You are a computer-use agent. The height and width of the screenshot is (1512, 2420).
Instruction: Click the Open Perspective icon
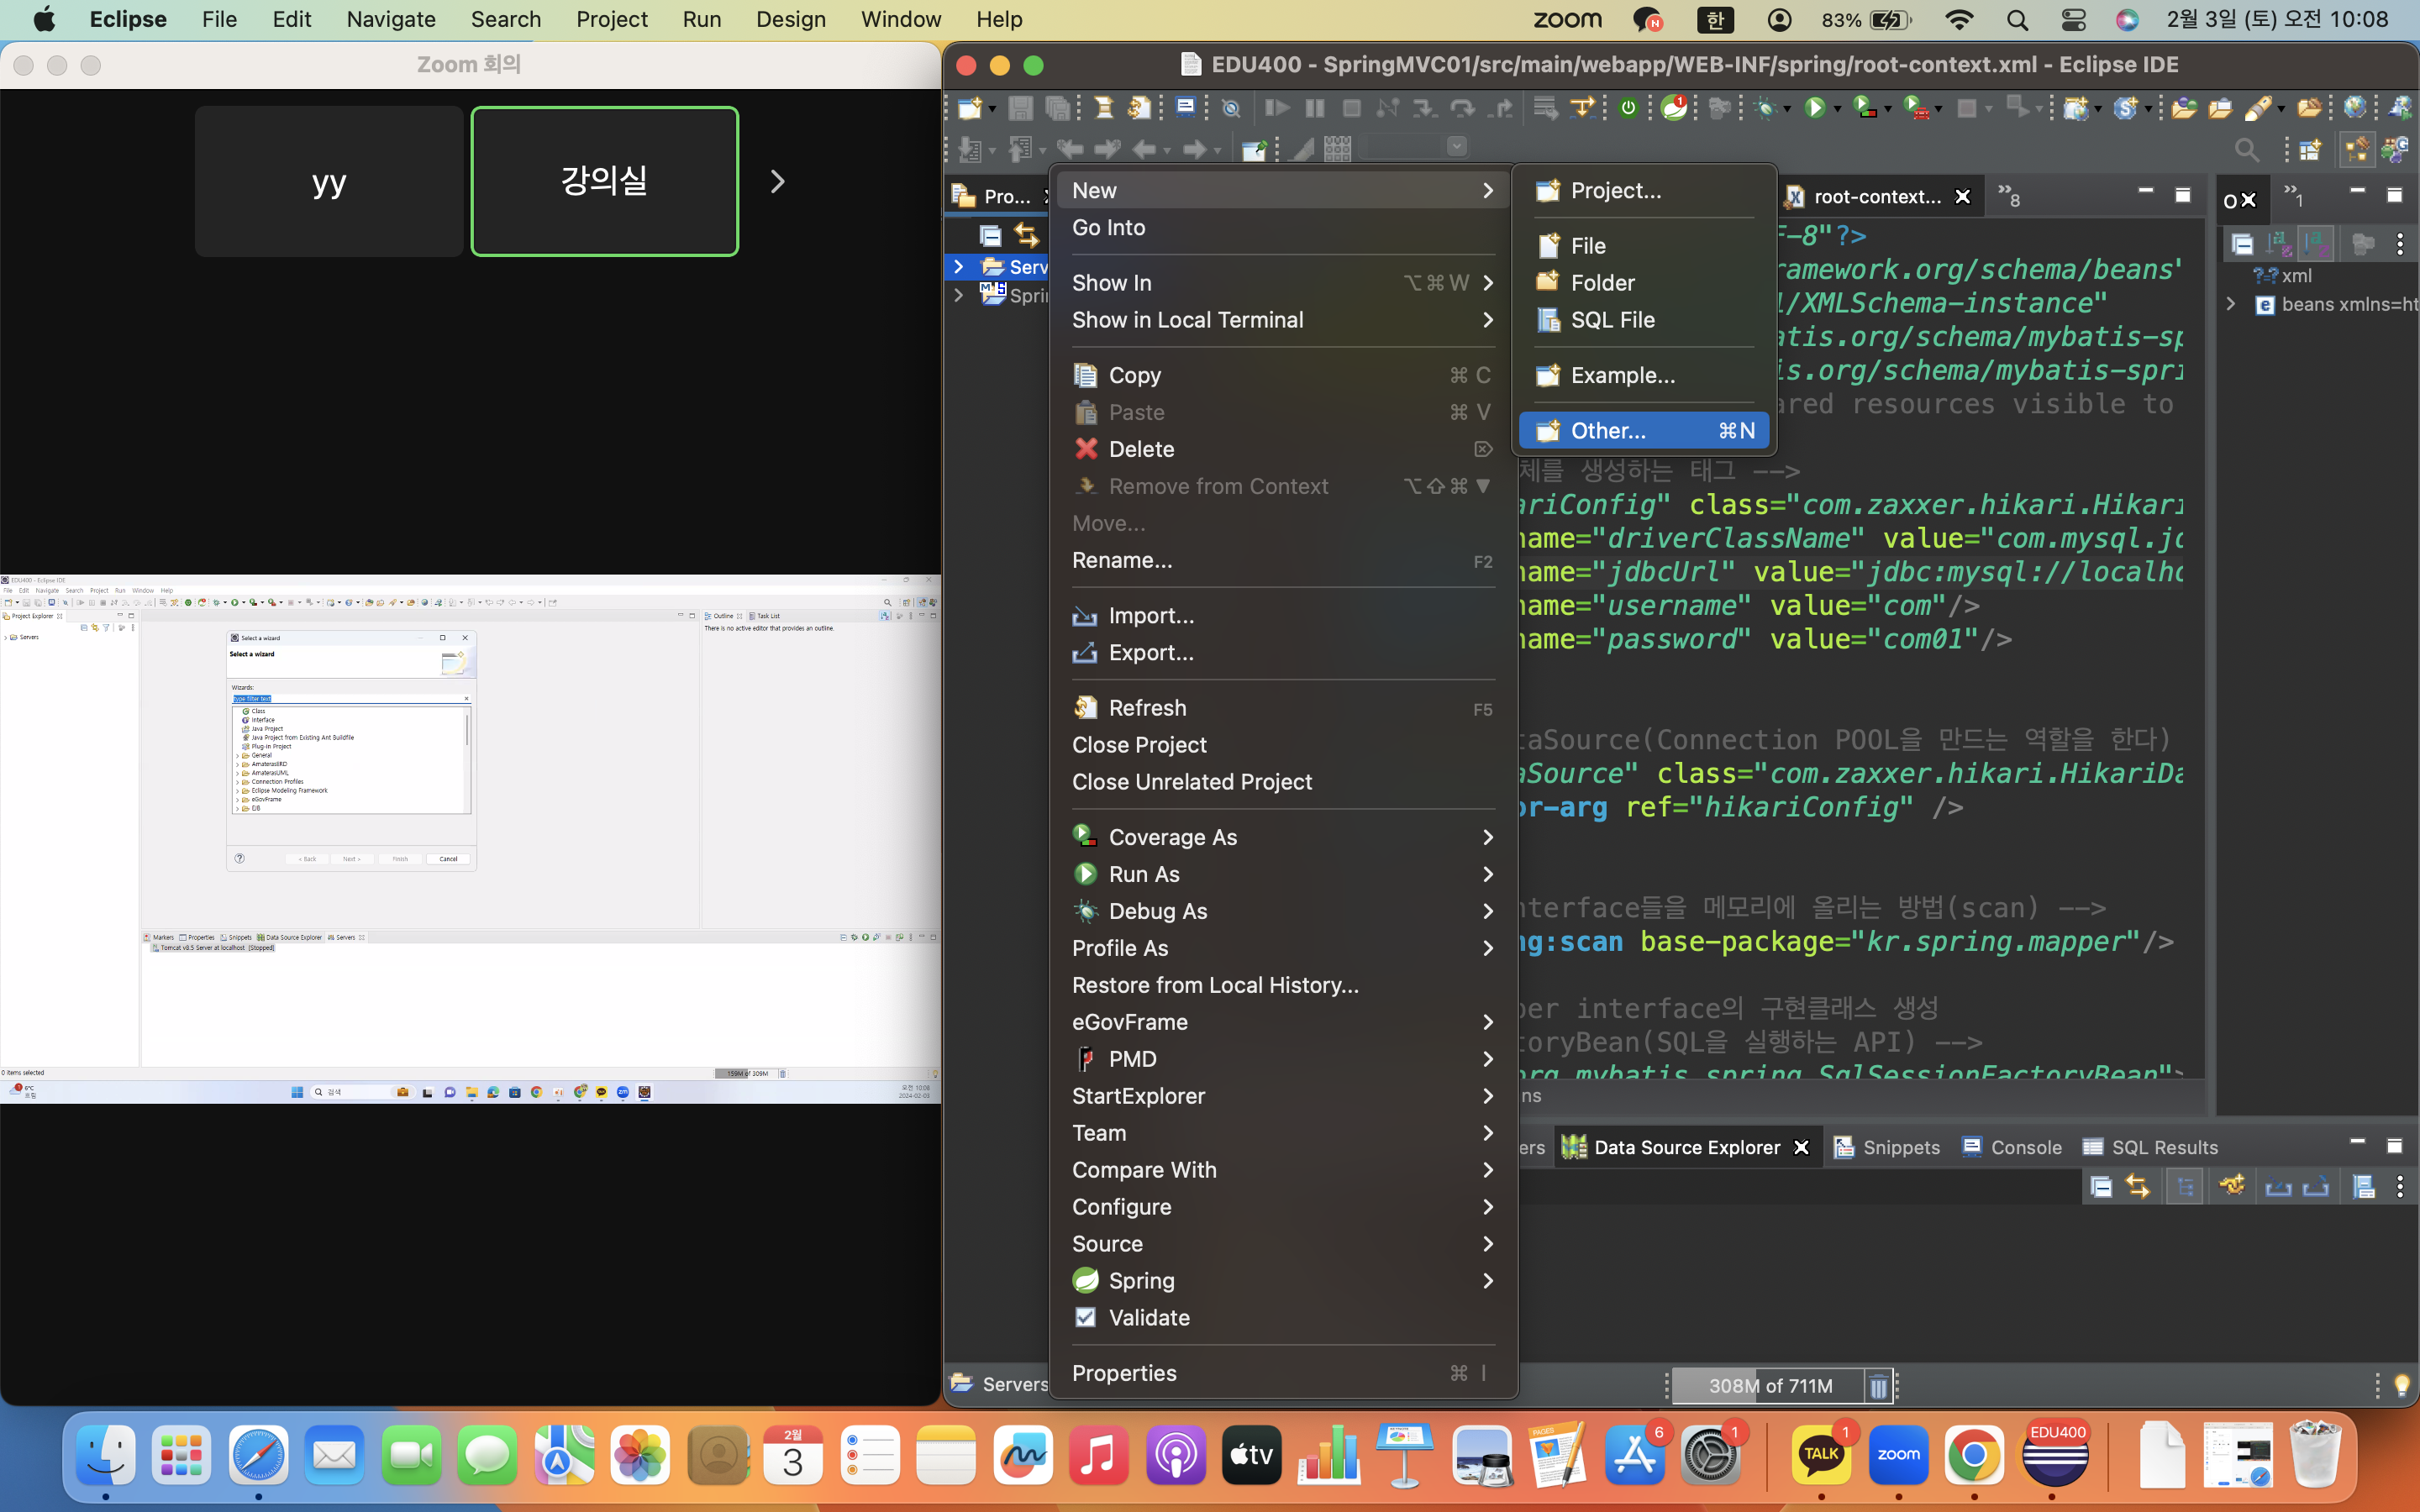point(2310,150)
